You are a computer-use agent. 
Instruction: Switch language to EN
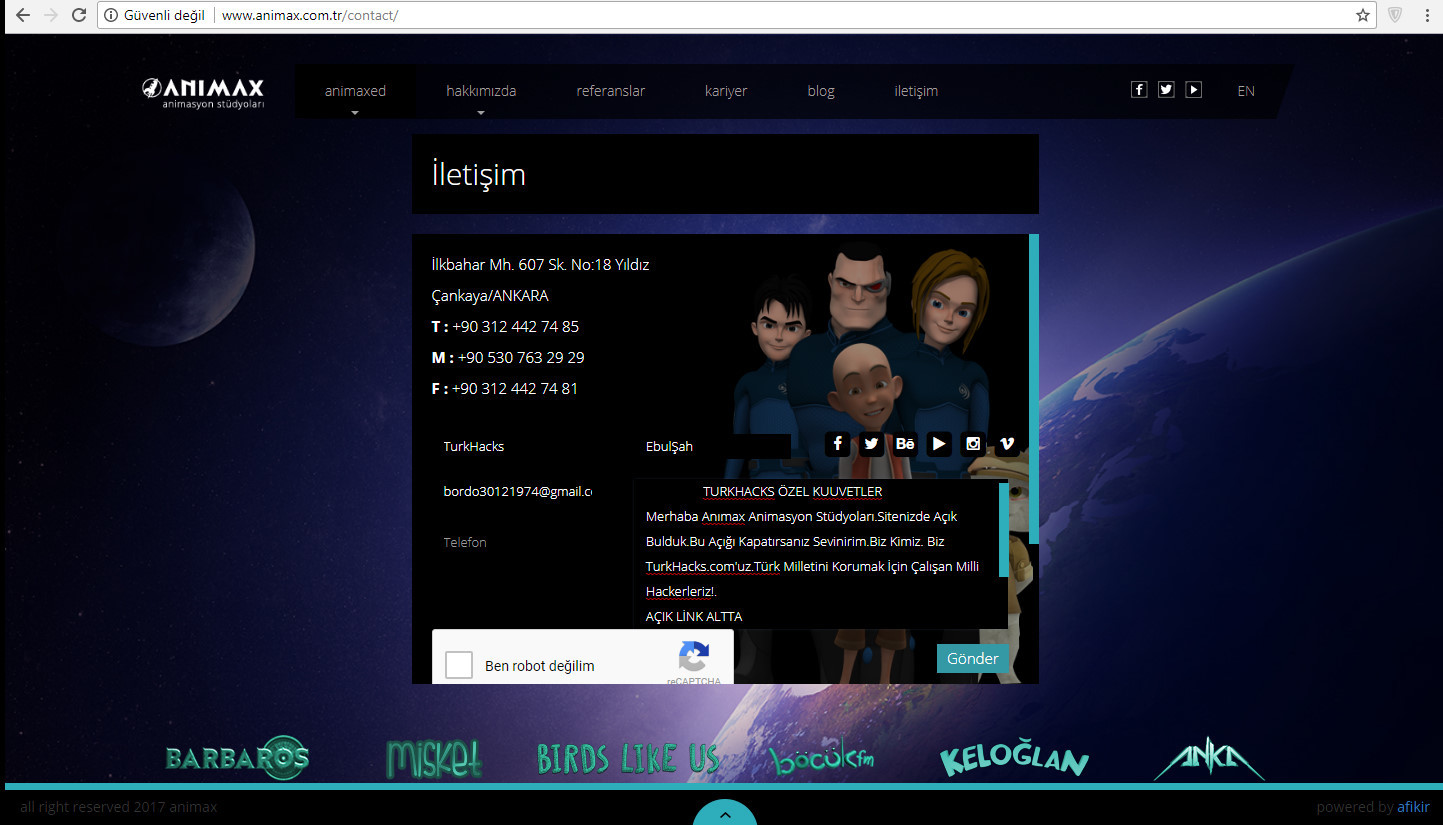[1246, 91]
